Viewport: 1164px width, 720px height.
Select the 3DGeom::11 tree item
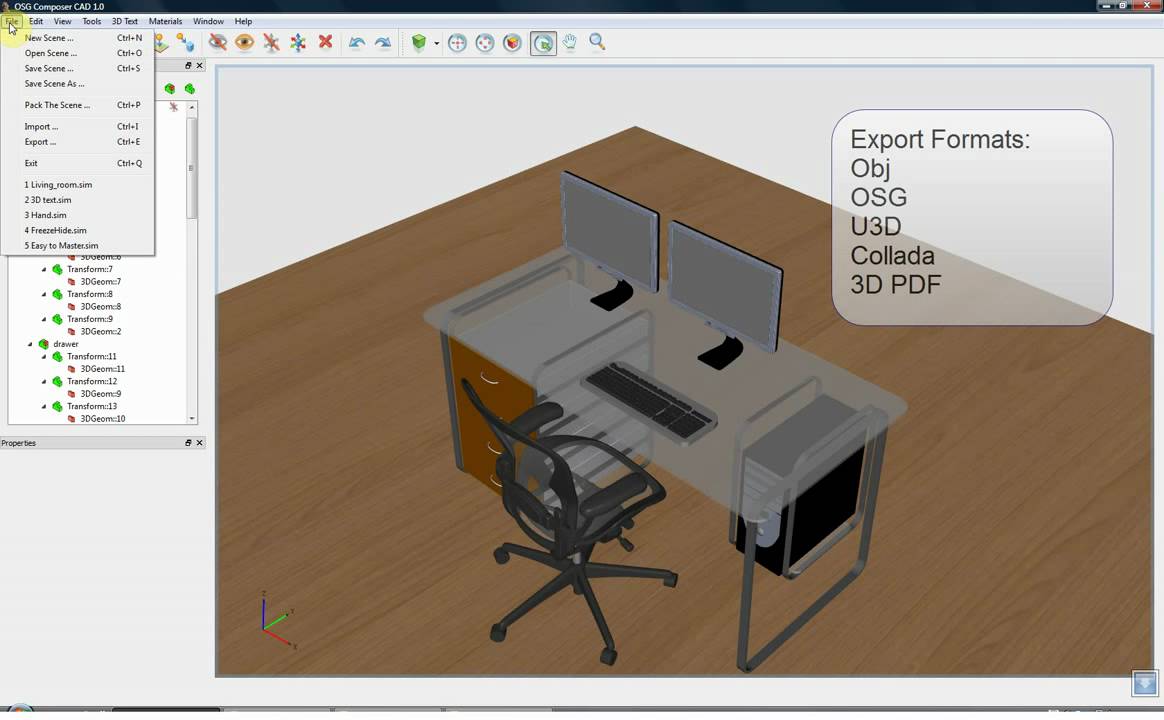[102, 369]
